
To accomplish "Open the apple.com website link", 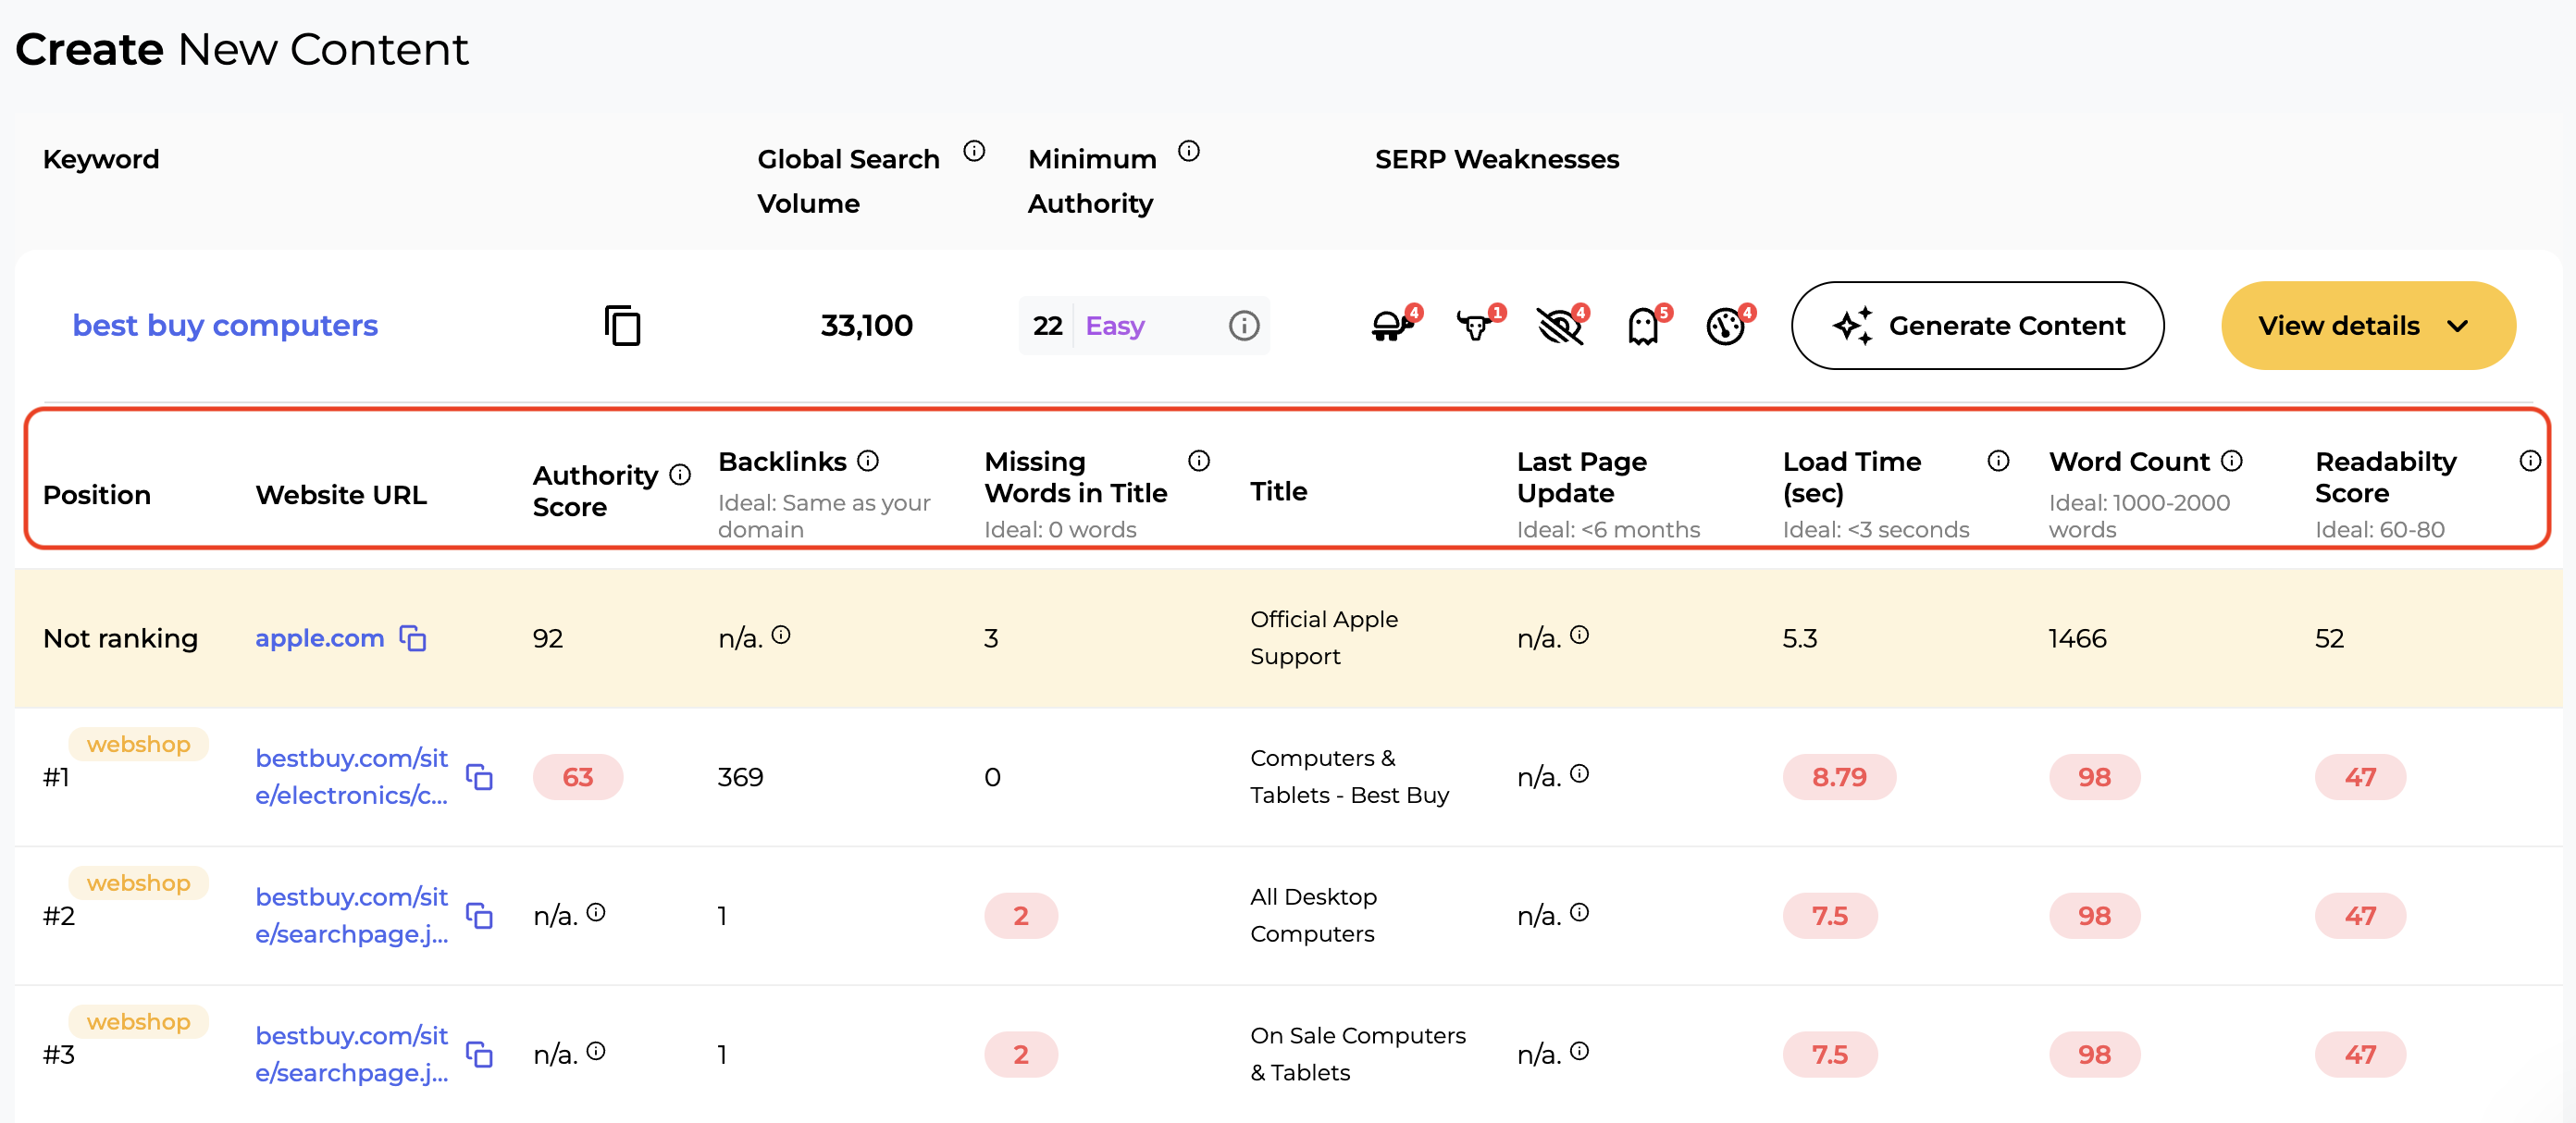I will [x=319, y=638].
